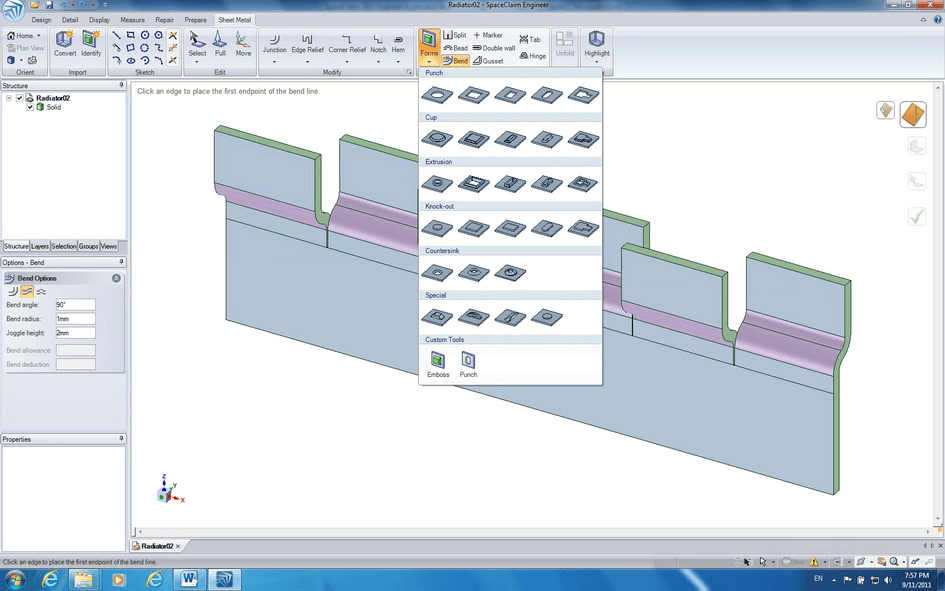945x591 pixels.
Task: Collapse the Radiator02 tree node
Action: point(8,98)
